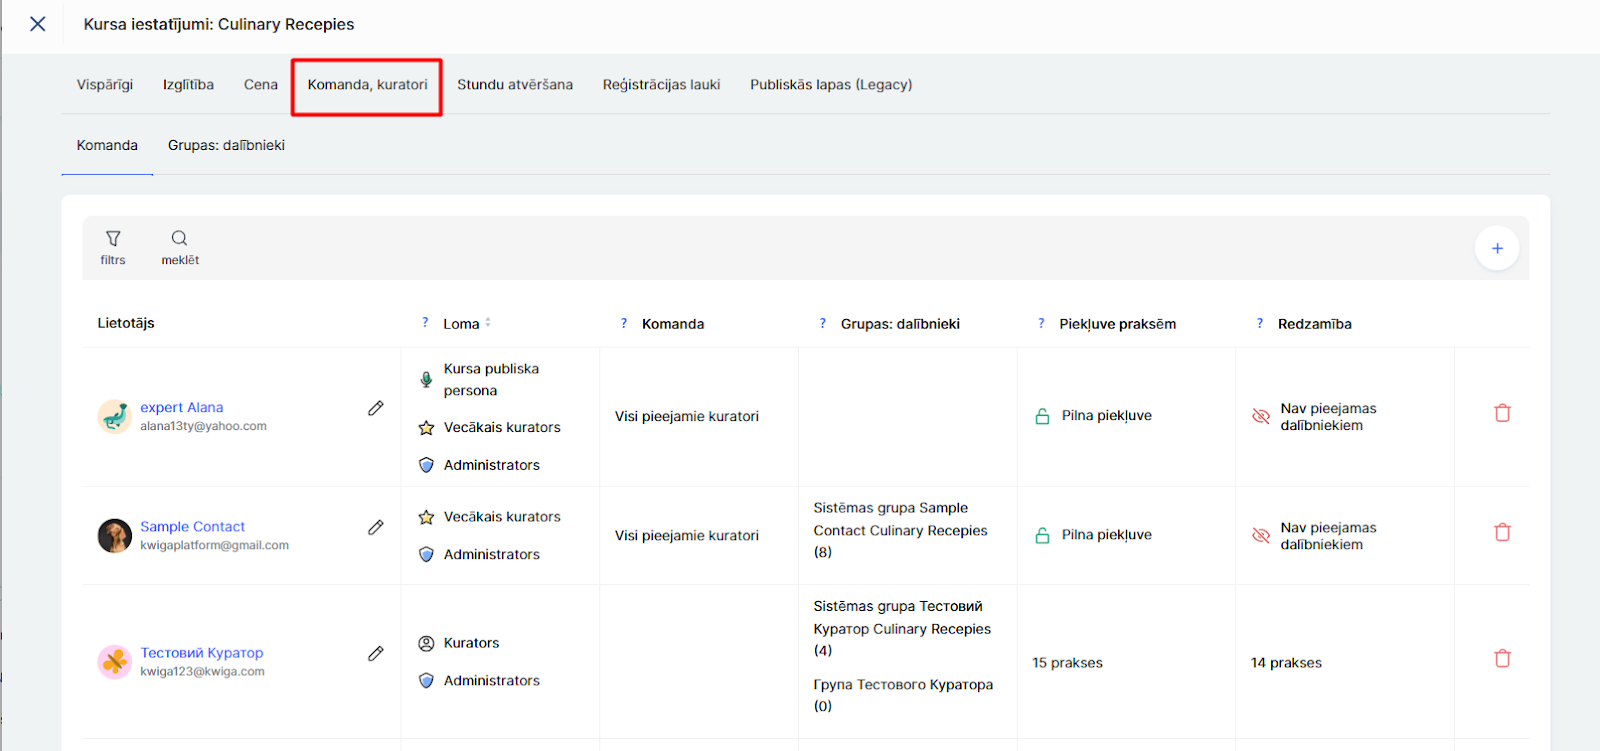This screenshot has height=751, width=1600.
Task: Edit expert Alana with pencil icon
Action: (376, 408)
